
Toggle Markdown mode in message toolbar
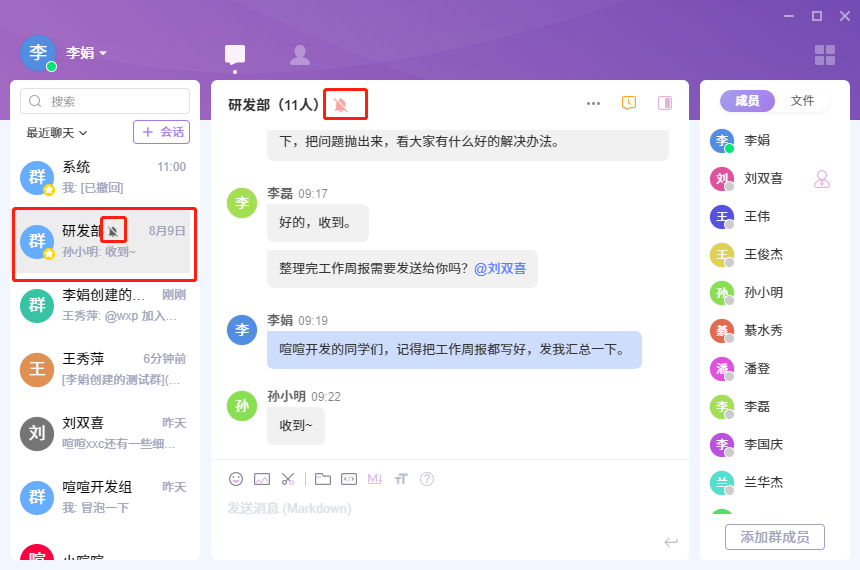coord(375,479)
